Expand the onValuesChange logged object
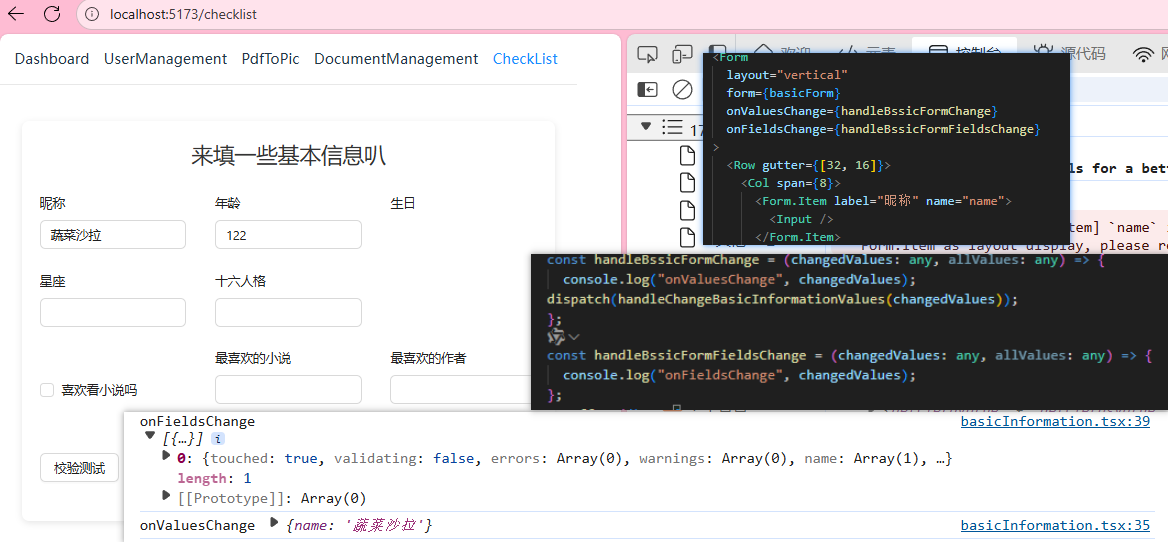Image resolution: width=1168 pixels, height=542 pixels. tap(274, 524)
